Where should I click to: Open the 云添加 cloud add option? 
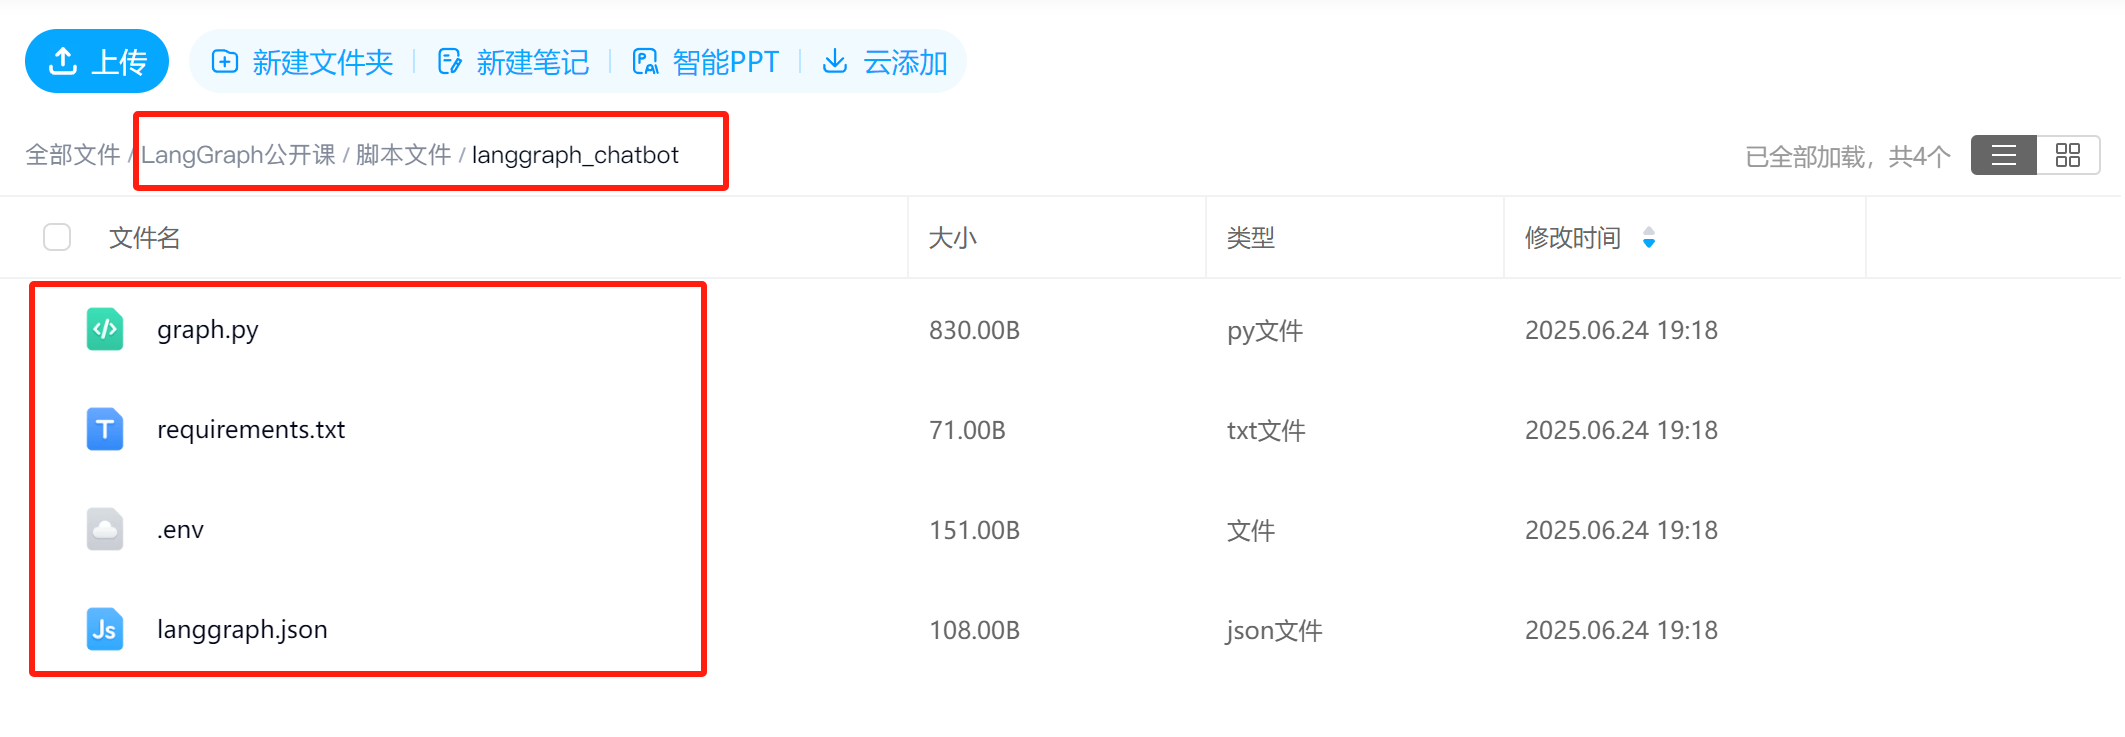click(884, 62)
